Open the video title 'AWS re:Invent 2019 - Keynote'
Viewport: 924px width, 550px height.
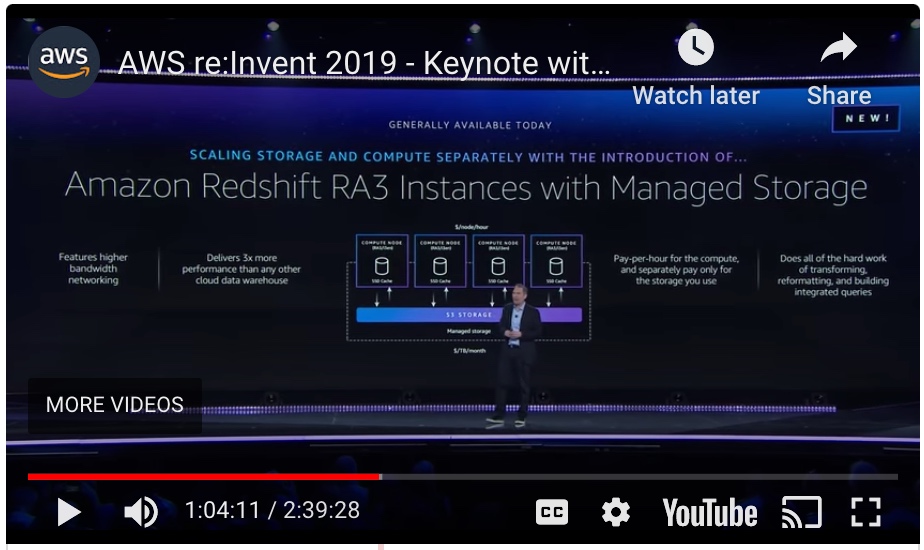click(x=364, y=63)
